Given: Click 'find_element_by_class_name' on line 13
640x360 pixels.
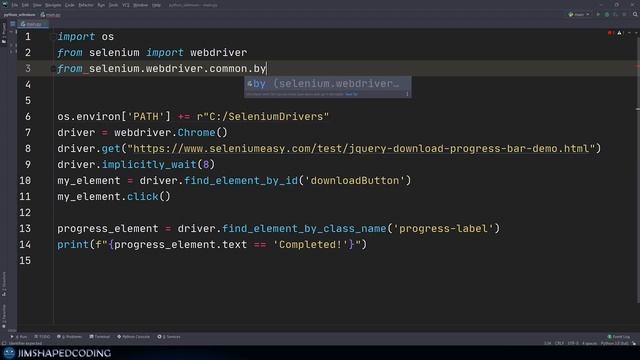Looking at the screenshot, I should click(304, 229).
